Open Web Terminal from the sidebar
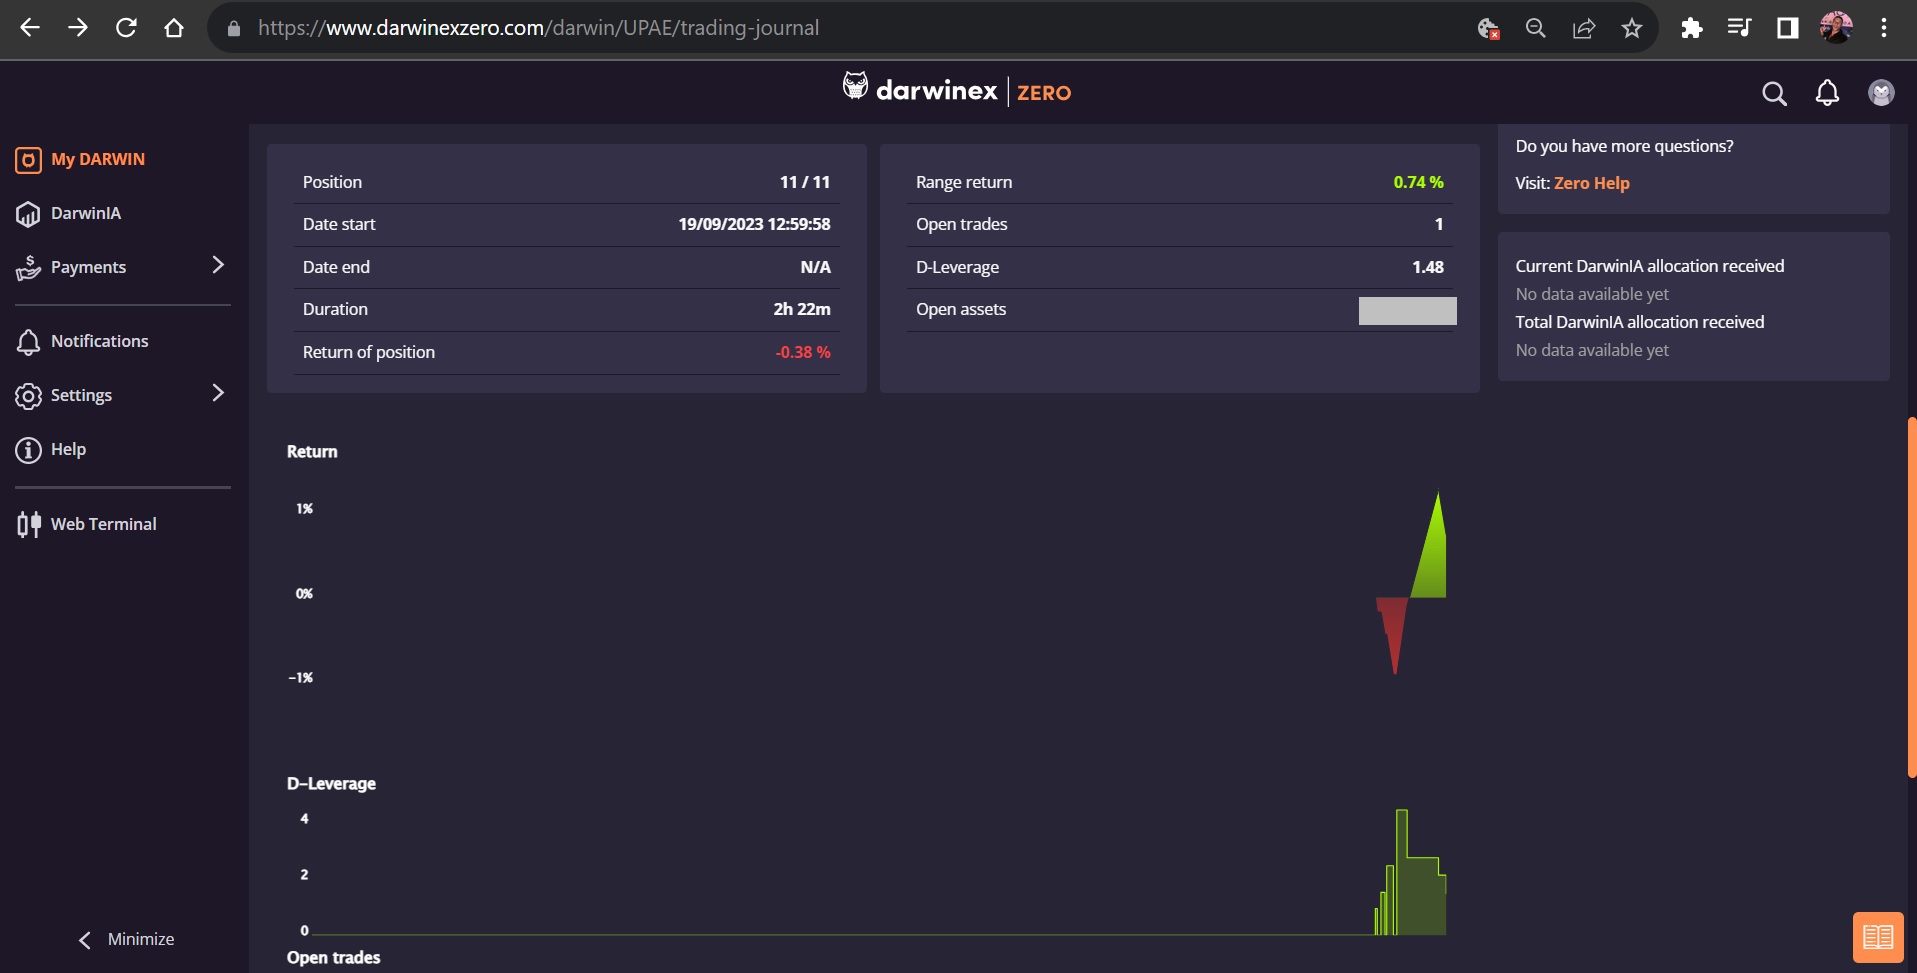Viewport: 1917px width, 973px height. point(103,524)
